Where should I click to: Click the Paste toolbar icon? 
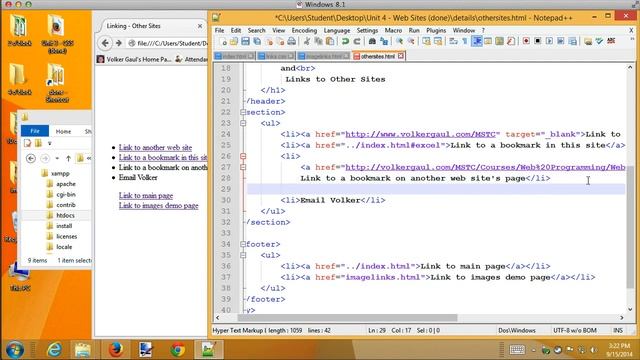[x=330, y=41]
